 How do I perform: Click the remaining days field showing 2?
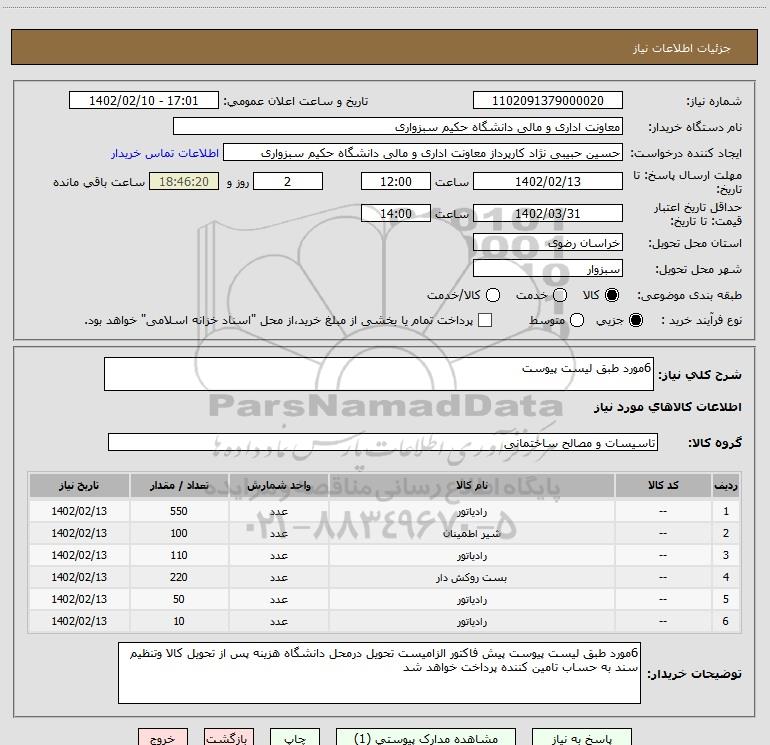tap(288, 181)
